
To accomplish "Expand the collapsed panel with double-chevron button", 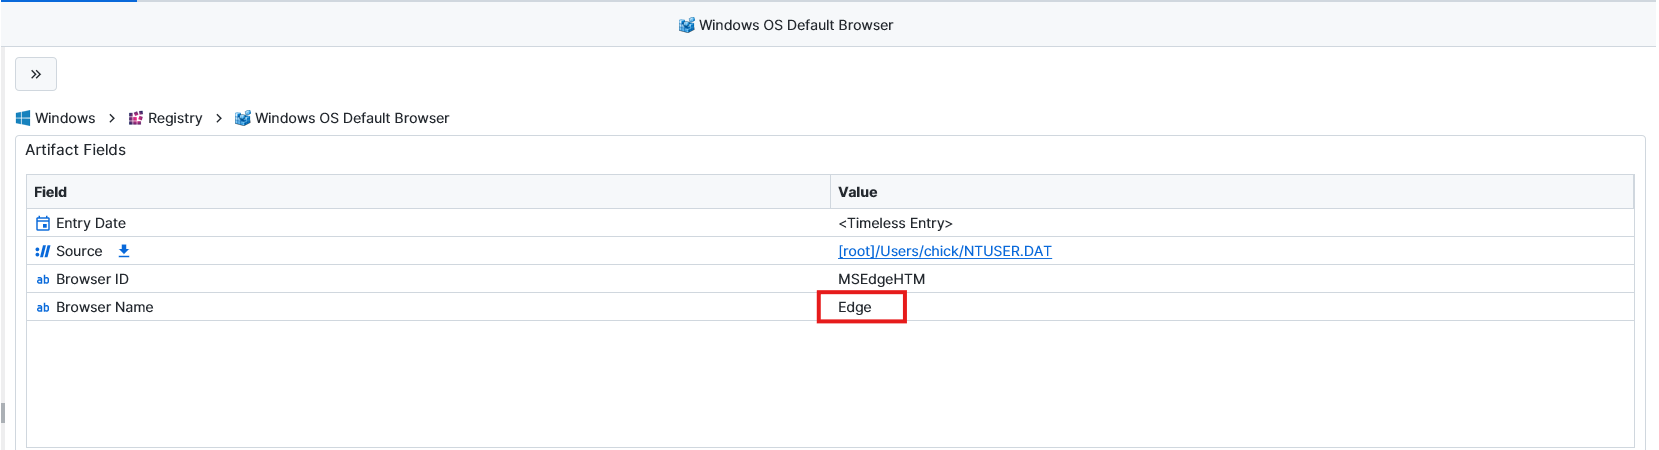I will click(36, 74).
